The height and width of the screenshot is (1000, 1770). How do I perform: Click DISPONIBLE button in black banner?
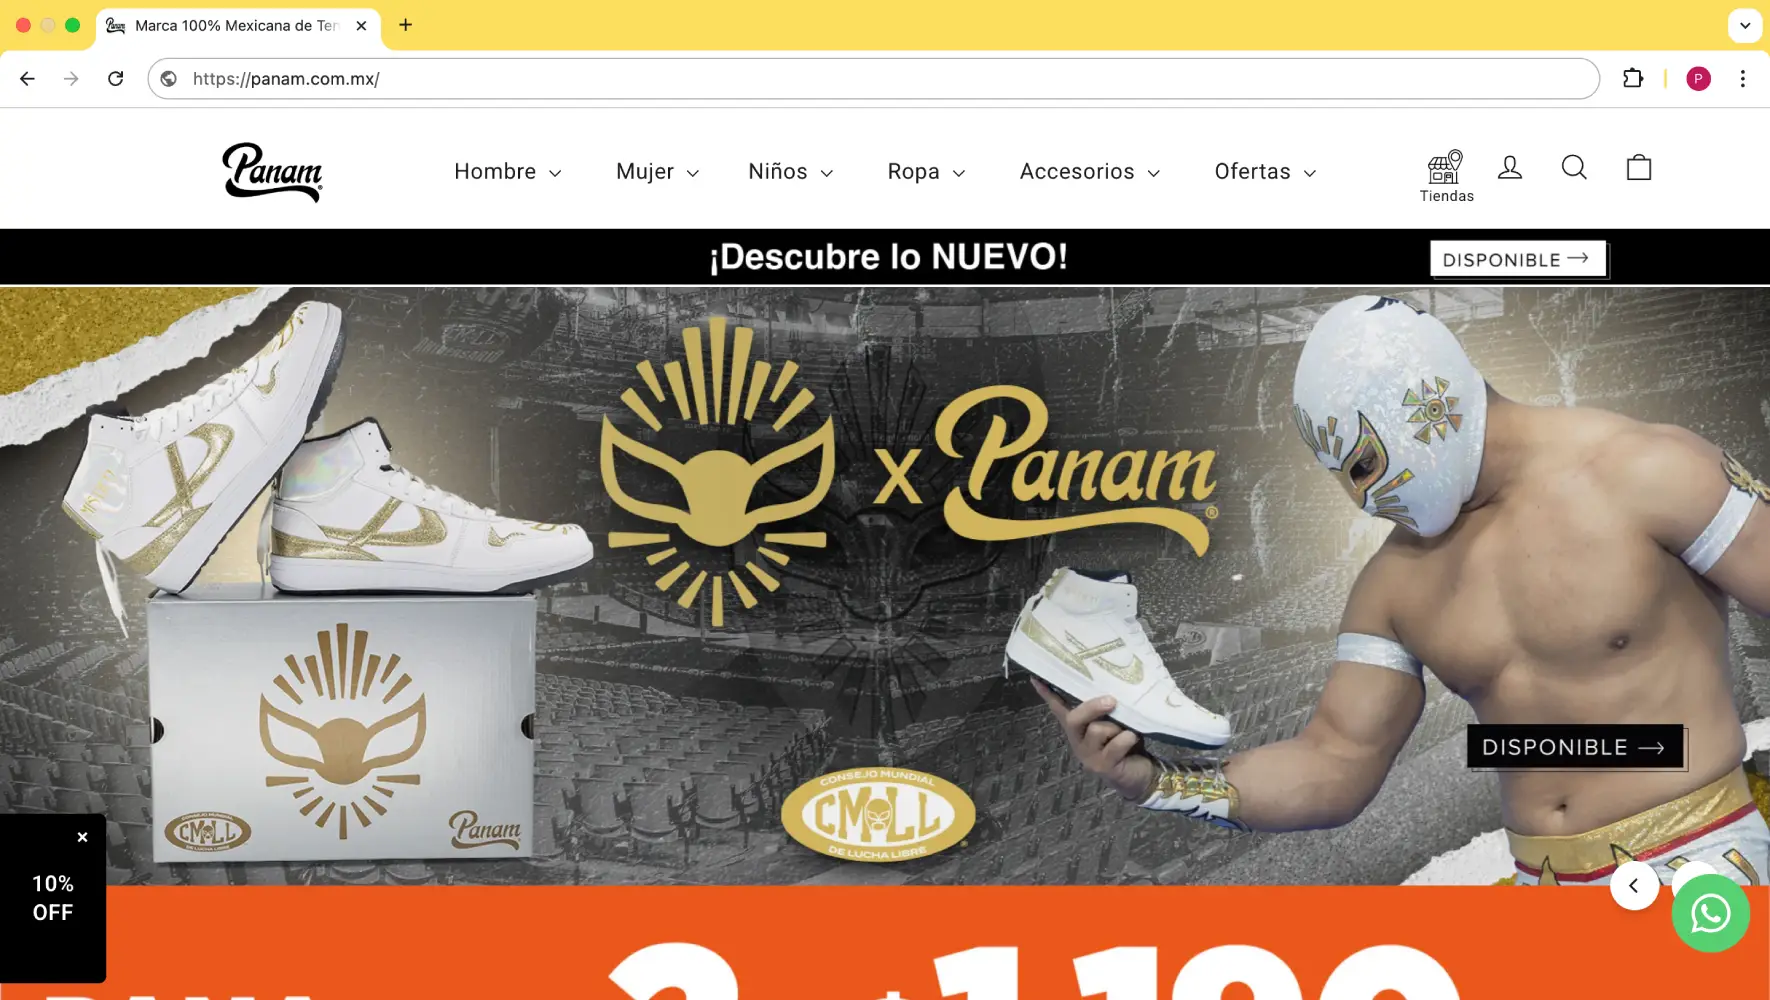[x=1518, y=259]
